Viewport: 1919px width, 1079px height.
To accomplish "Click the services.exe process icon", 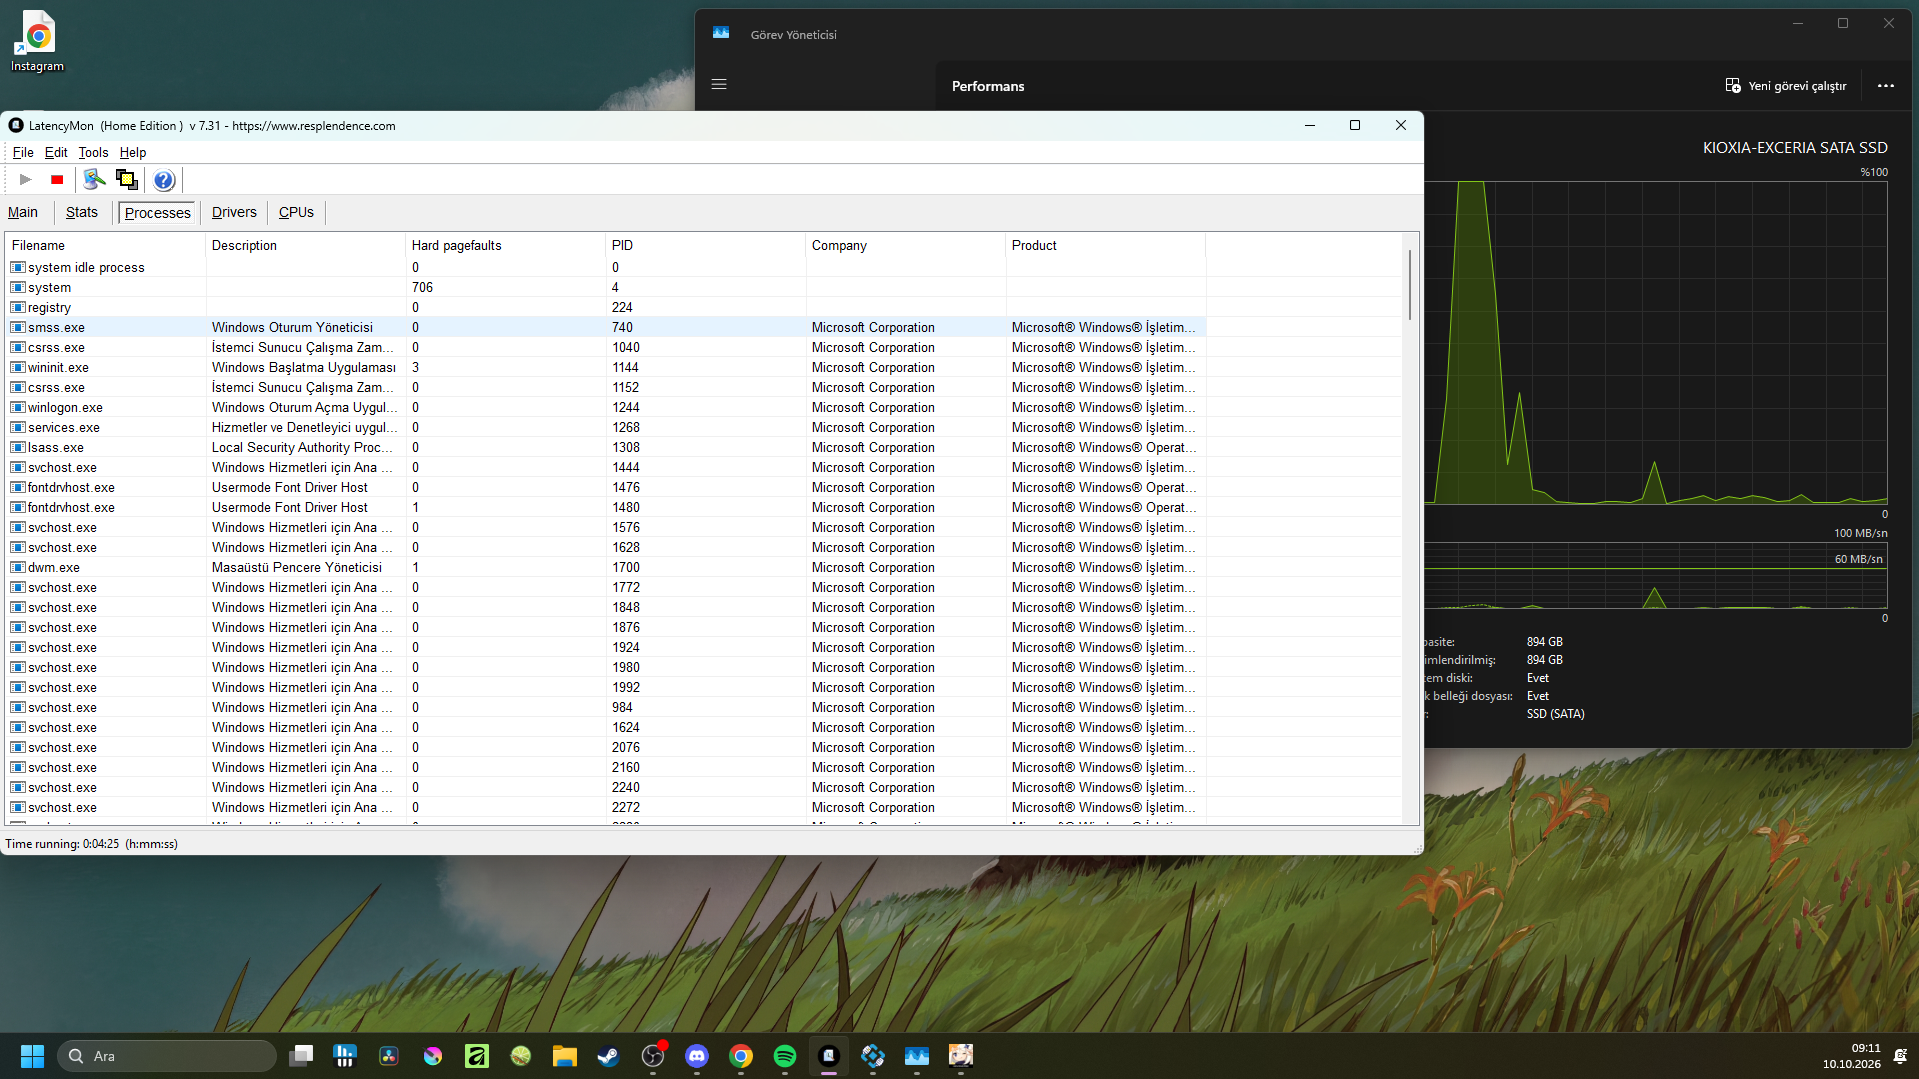I will (18, 427).
